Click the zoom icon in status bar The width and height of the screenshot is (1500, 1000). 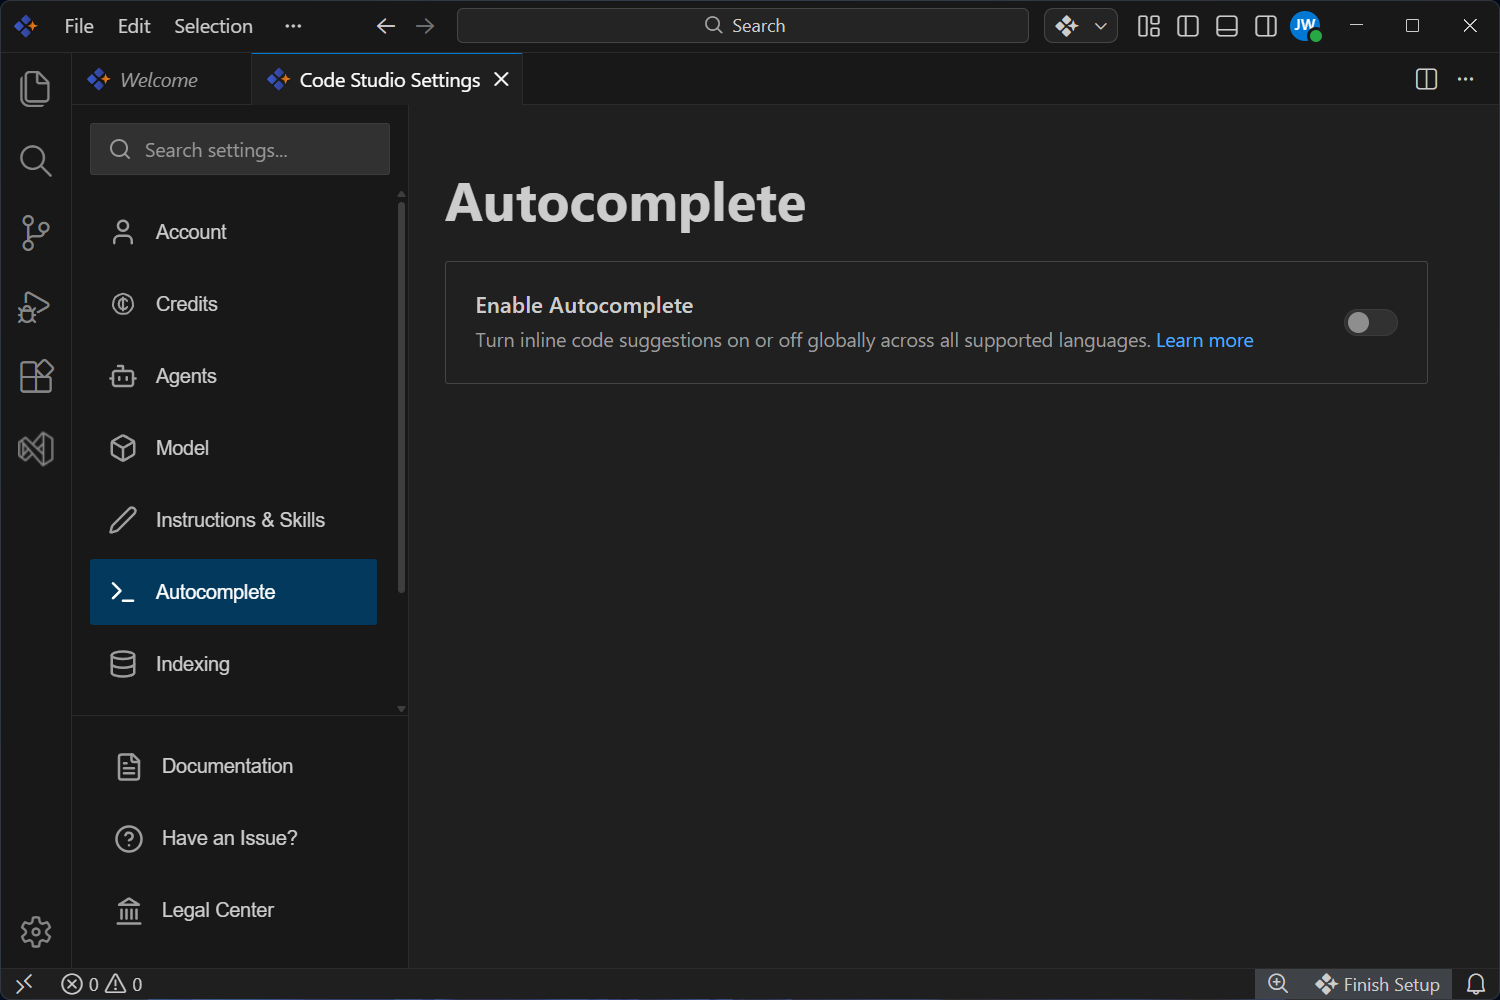[x=1278, y=984]
